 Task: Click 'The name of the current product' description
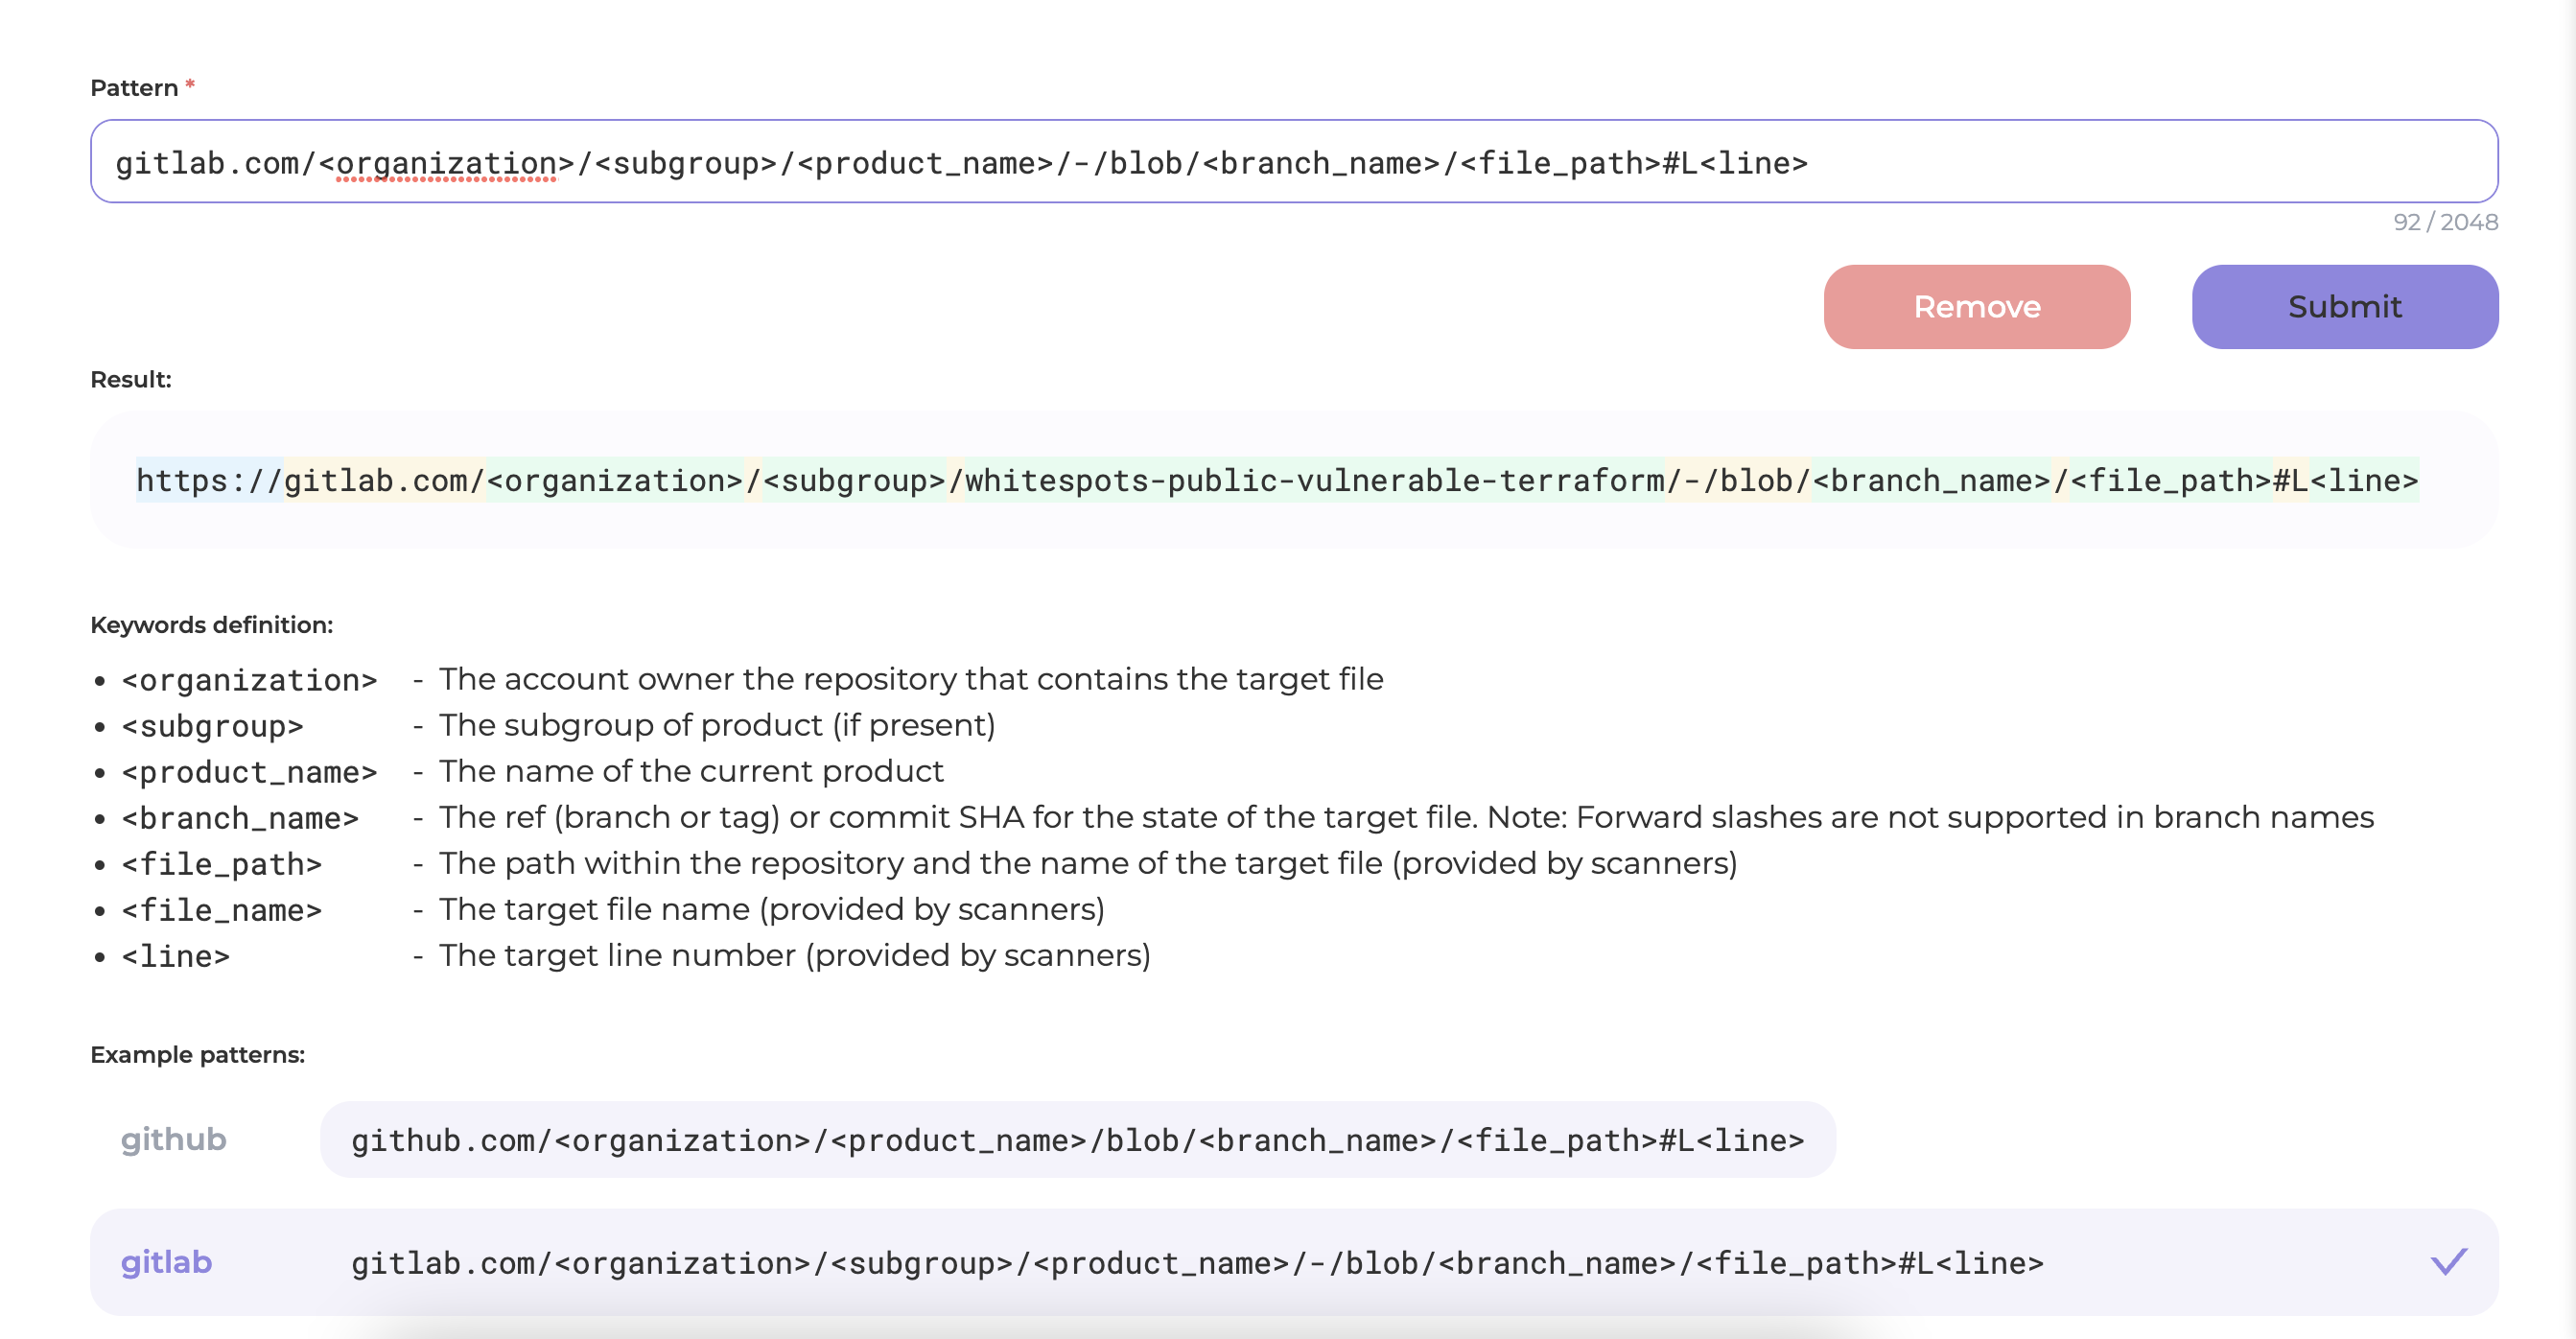(x=691, y=771)
